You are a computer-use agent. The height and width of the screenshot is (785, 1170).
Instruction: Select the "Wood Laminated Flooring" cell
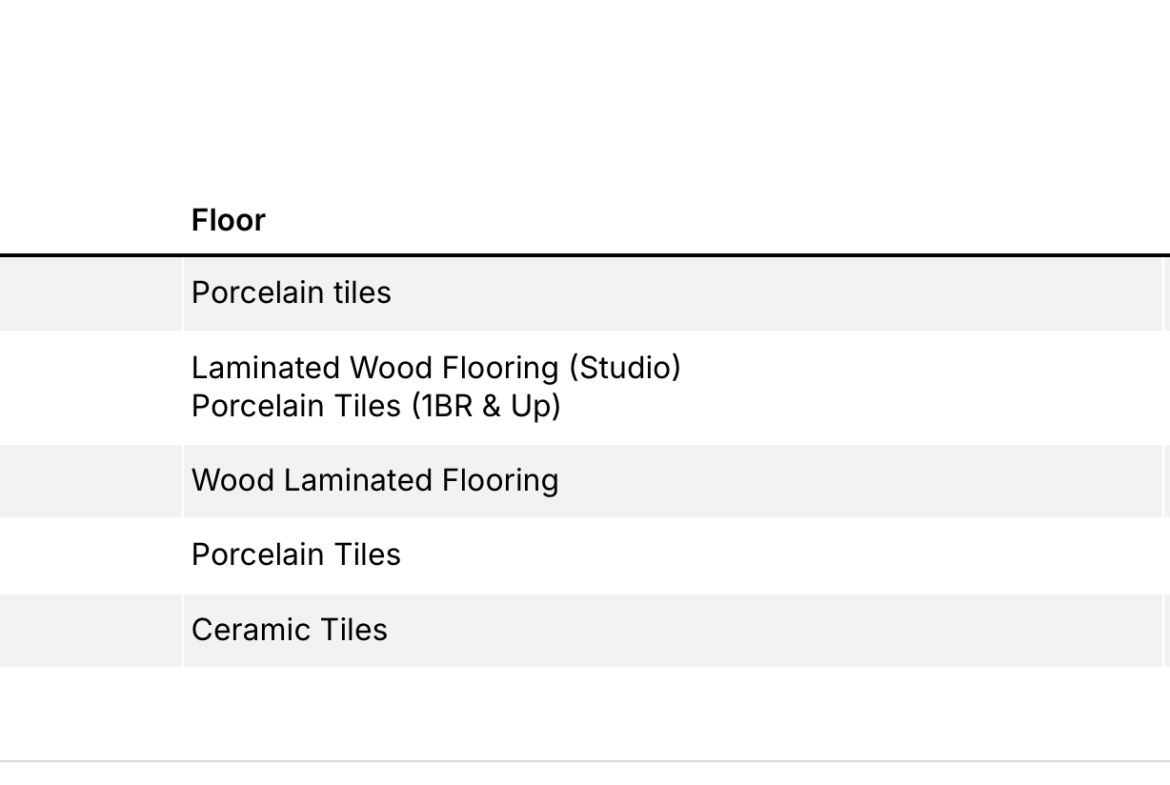(x=375, y=481)
